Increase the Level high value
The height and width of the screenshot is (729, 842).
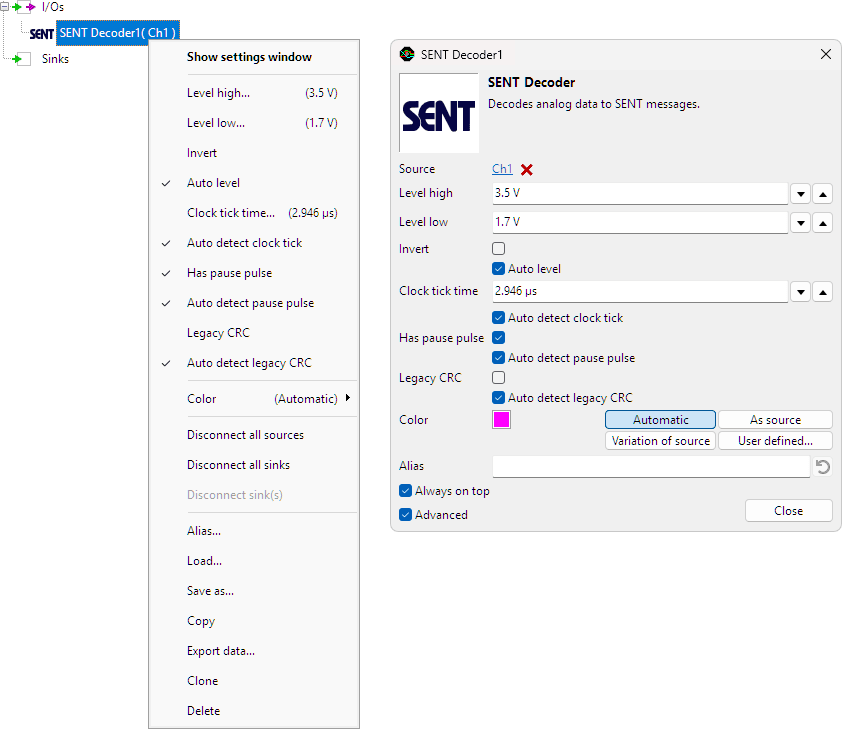(x=823, y=194)
